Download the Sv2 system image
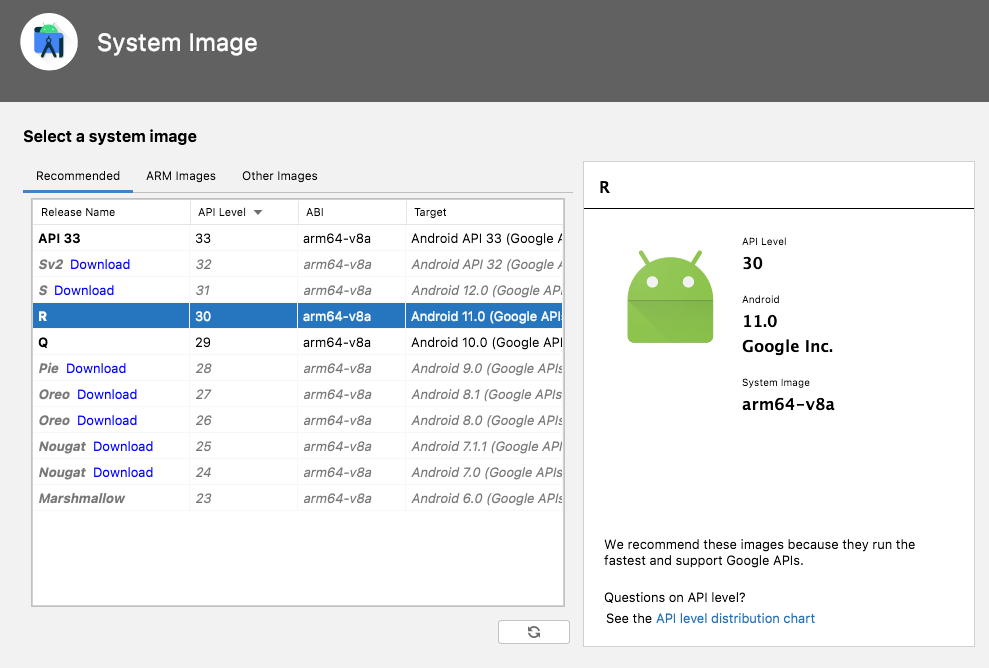The height and width of the screenshot is (668, 989). click(100, 264)
